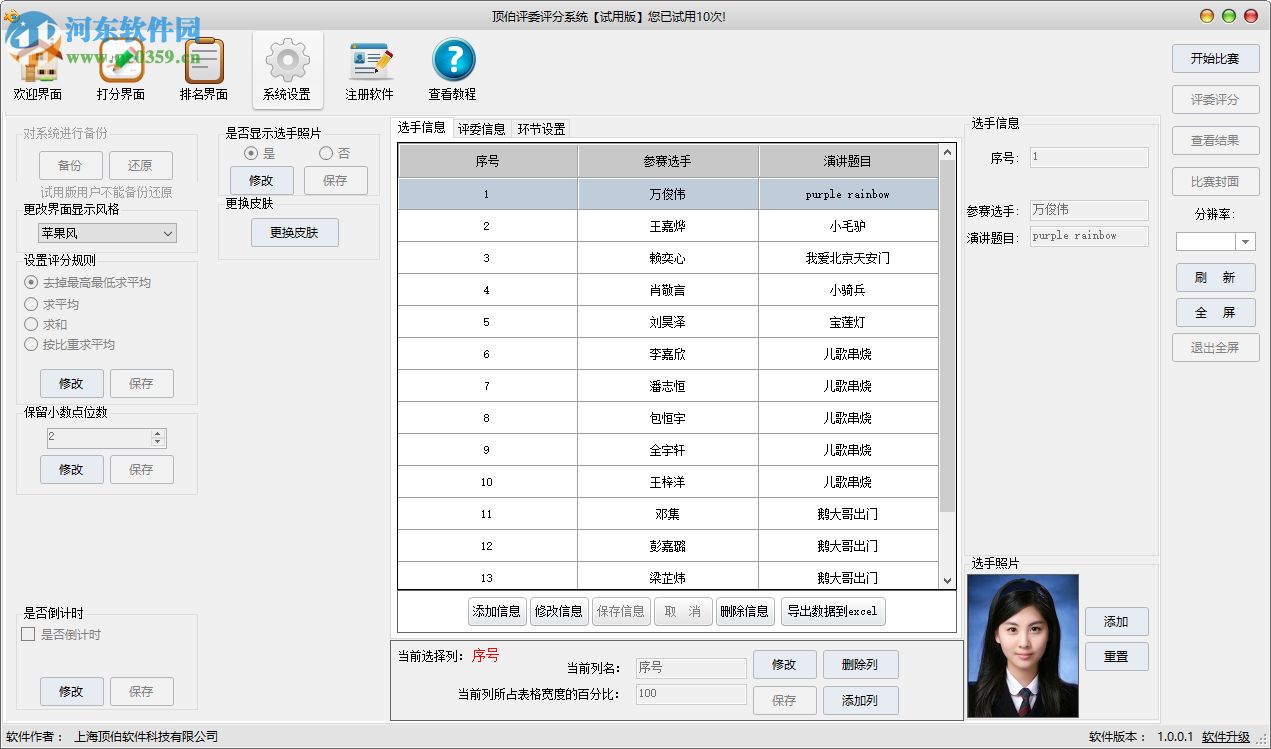Open 系统设置 system settings

click(x=287, y=68)
